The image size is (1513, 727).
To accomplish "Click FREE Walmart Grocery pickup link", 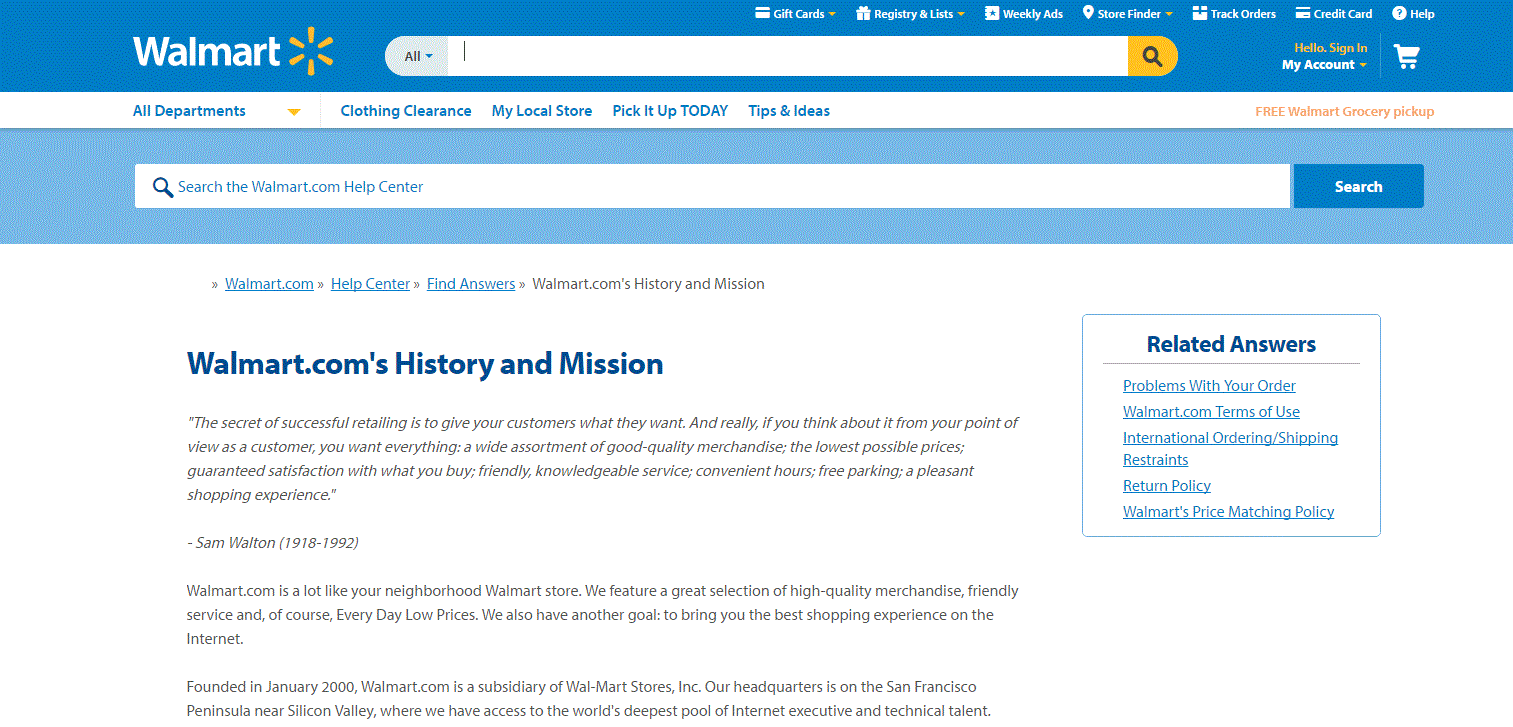I will pyautogui.click(x=1344, y=112).
